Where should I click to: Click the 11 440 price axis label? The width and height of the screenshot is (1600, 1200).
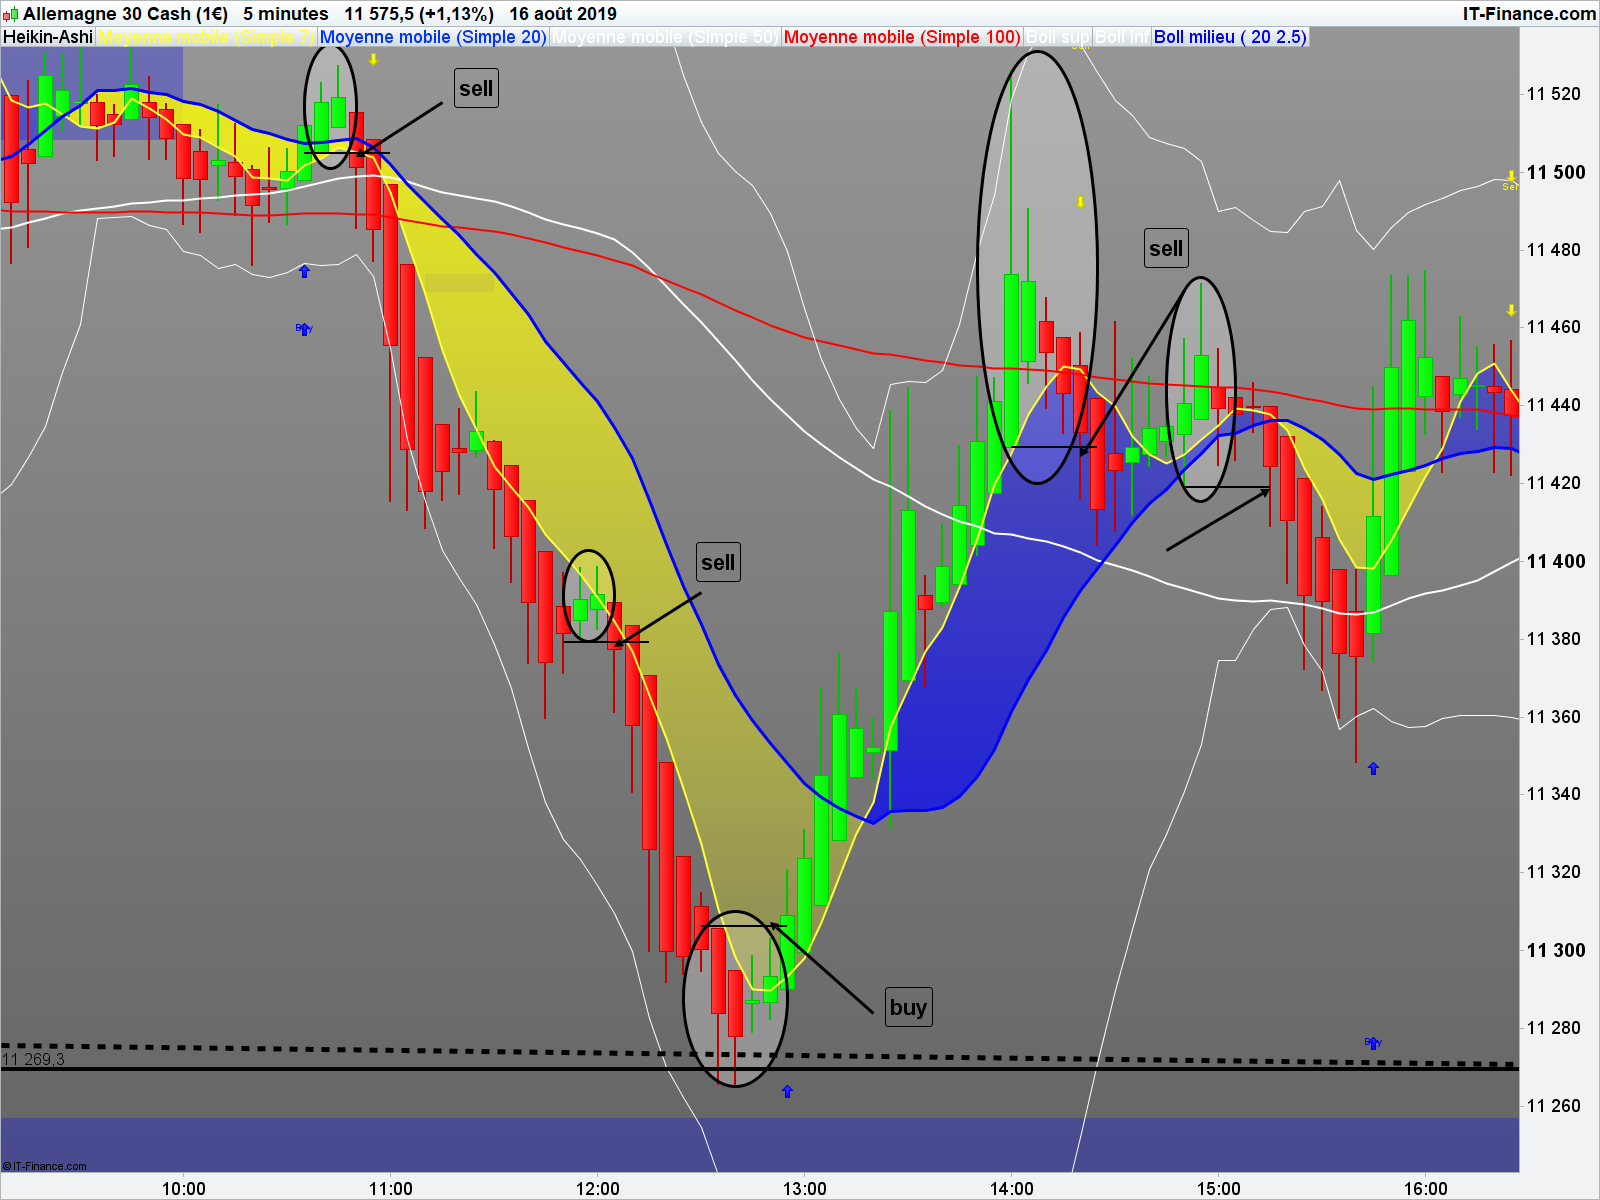1554,405
